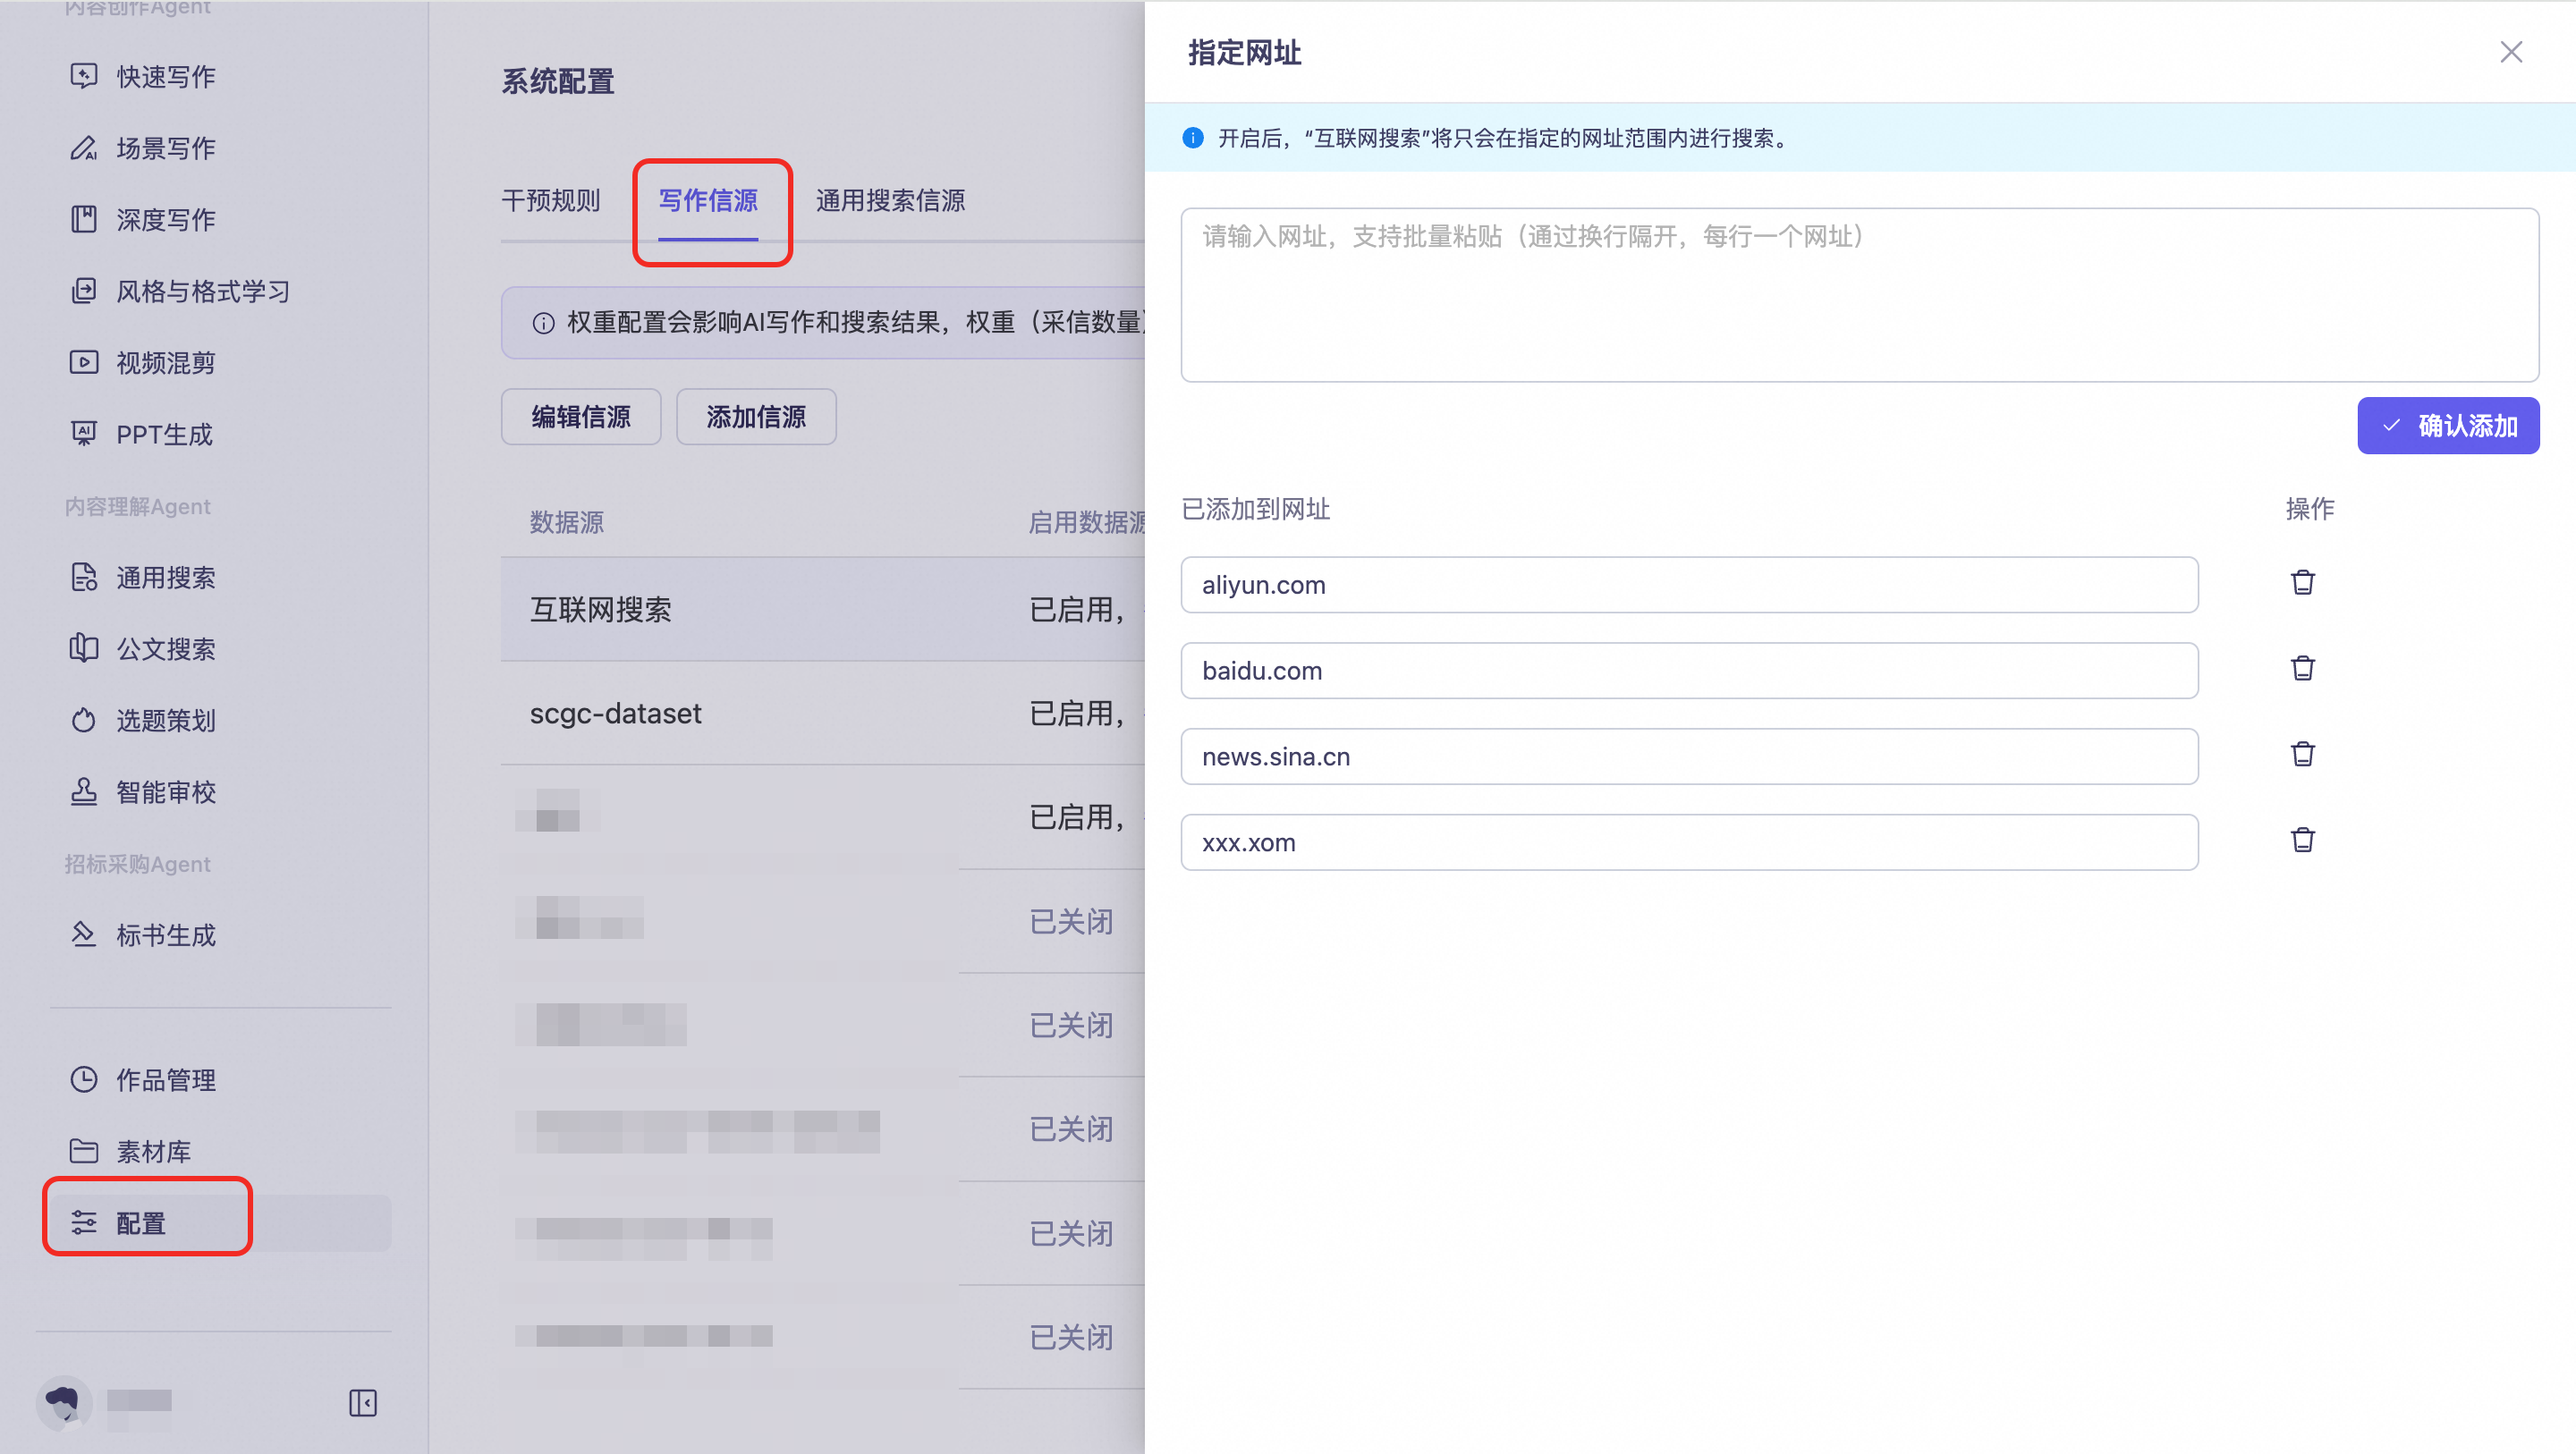Open 素材库 folder in the sidebar
This screenshot has height=1454, width=2576.
pos(153,1151)
